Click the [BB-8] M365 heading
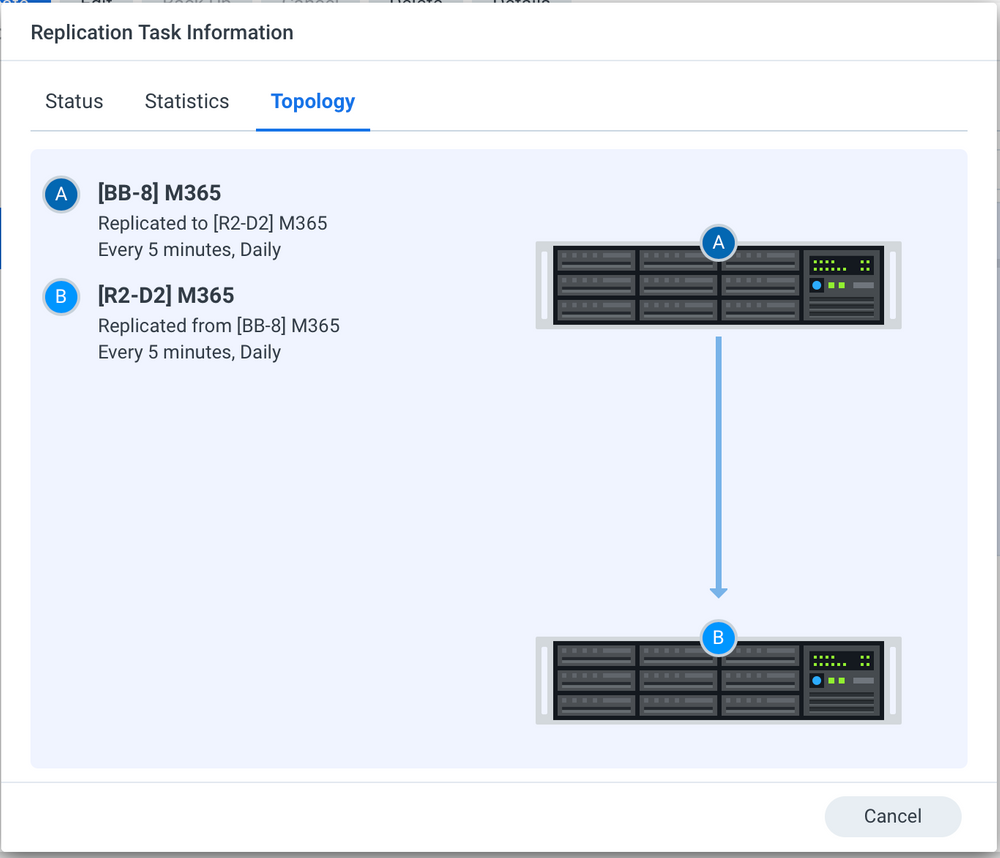Screen dimensions: 1000x858 click(x=159, y=193)
